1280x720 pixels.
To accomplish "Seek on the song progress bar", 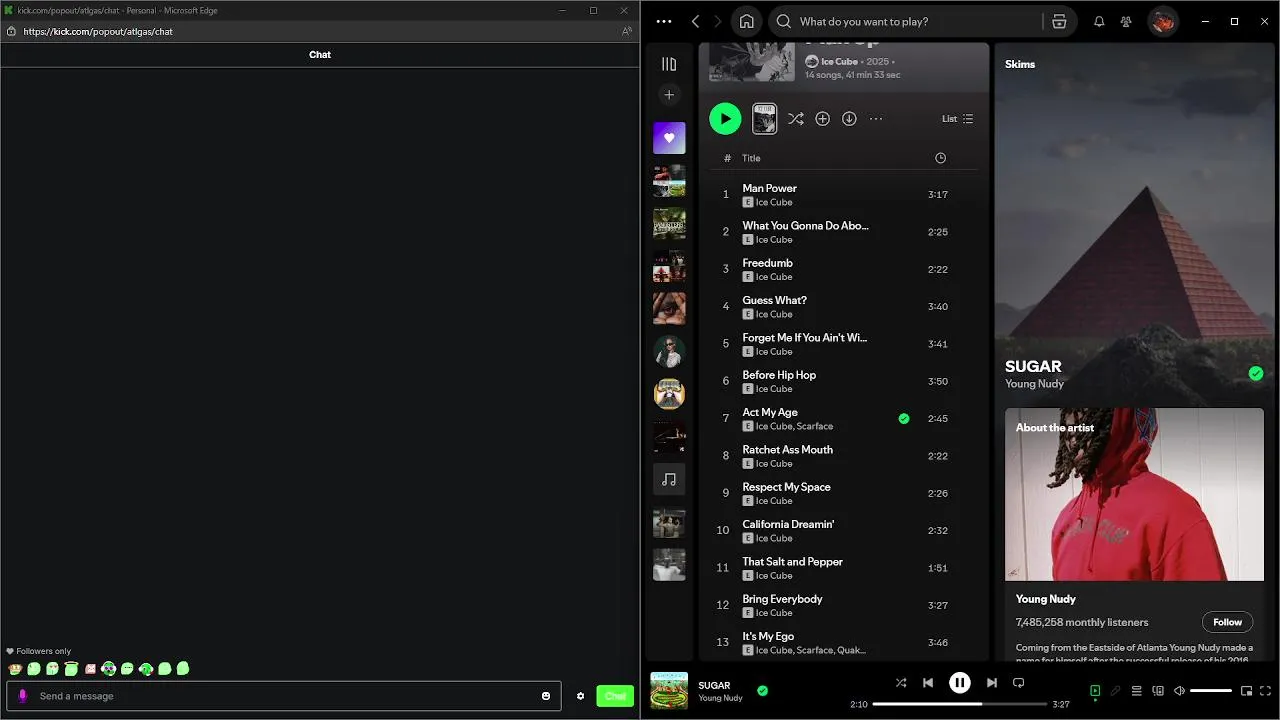I will point(959,704).
